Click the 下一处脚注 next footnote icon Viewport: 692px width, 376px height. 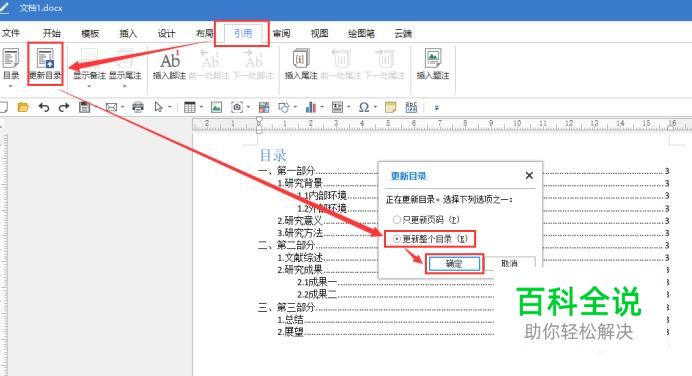point(253,59)
